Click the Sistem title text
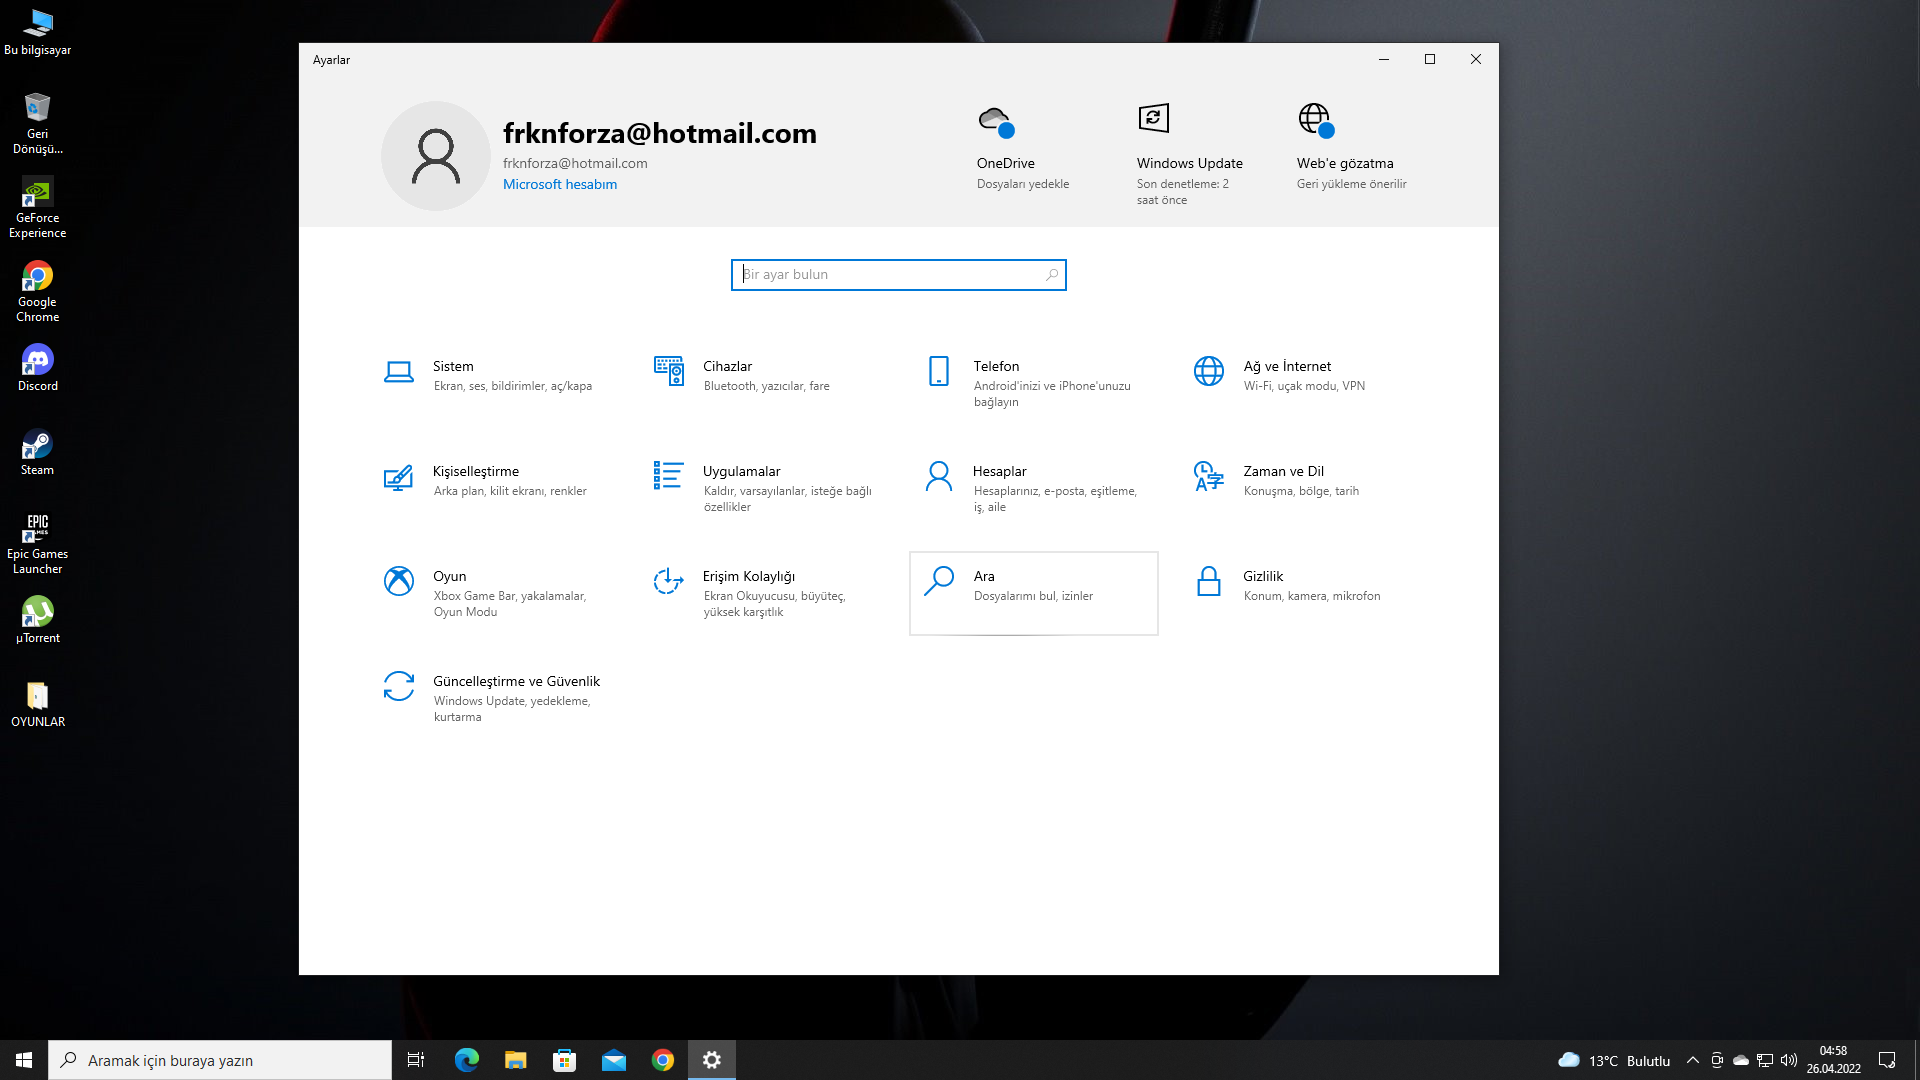 click(x=454, y=366)
